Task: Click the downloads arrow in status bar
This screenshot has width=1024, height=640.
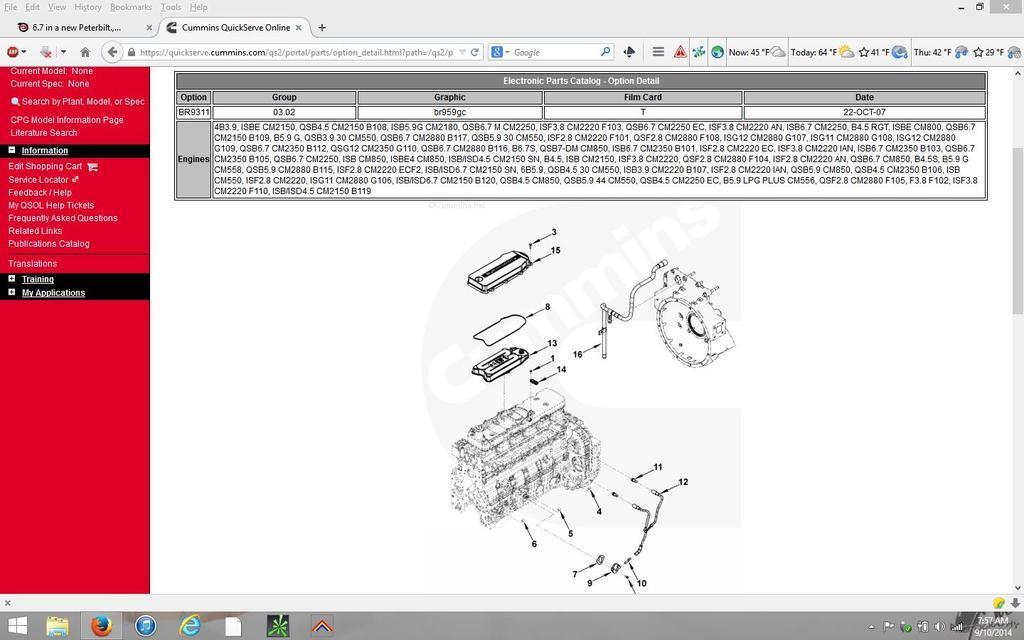Action: (1014, 603)
